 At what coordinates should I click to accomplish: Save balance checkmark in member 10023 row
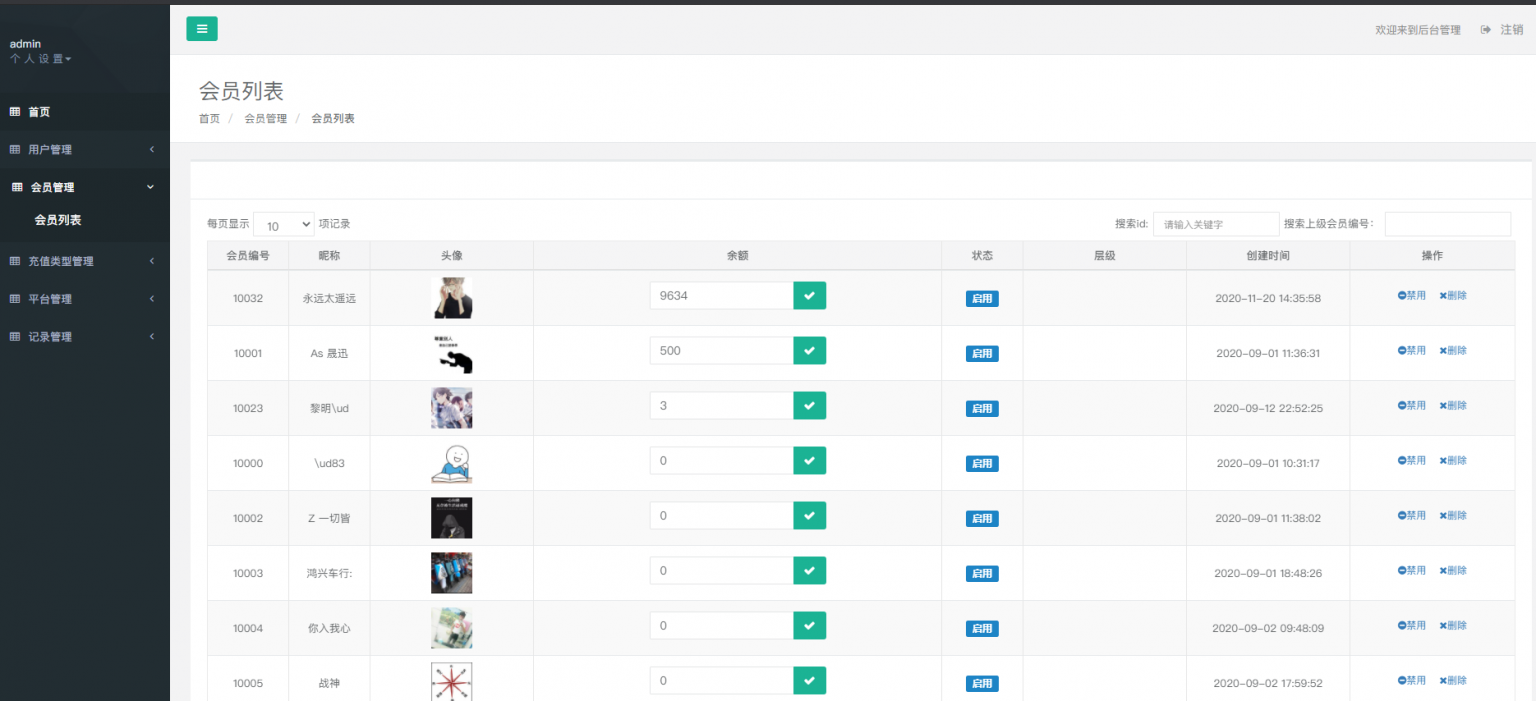click(809, 406)
